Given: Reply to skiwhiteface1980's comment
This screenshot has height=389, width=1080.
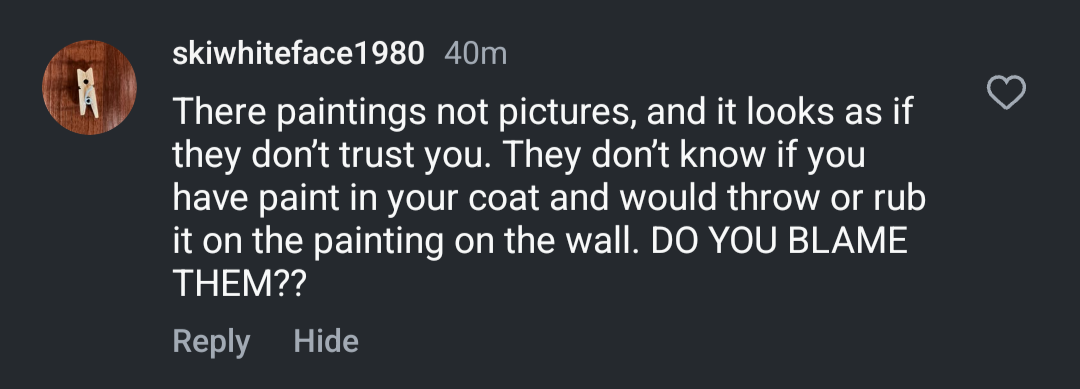Looking at the screenshot, I should pos(211,341).
